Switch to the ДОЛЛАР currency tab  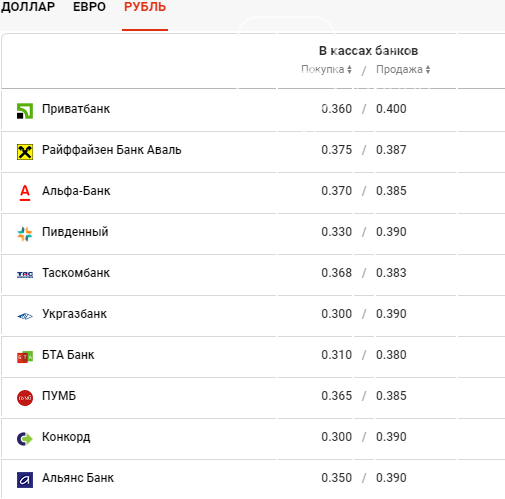pos(28,7)
